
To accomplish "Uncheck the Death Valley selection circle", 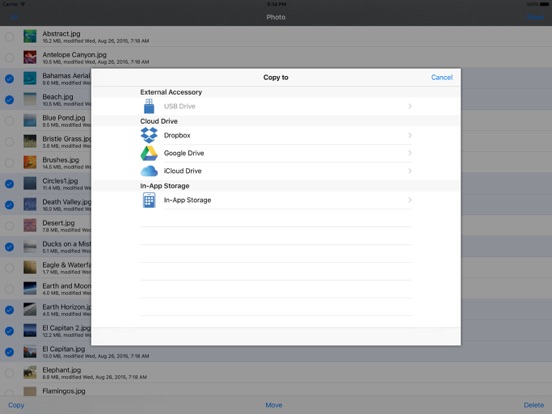I will (10, 205).
